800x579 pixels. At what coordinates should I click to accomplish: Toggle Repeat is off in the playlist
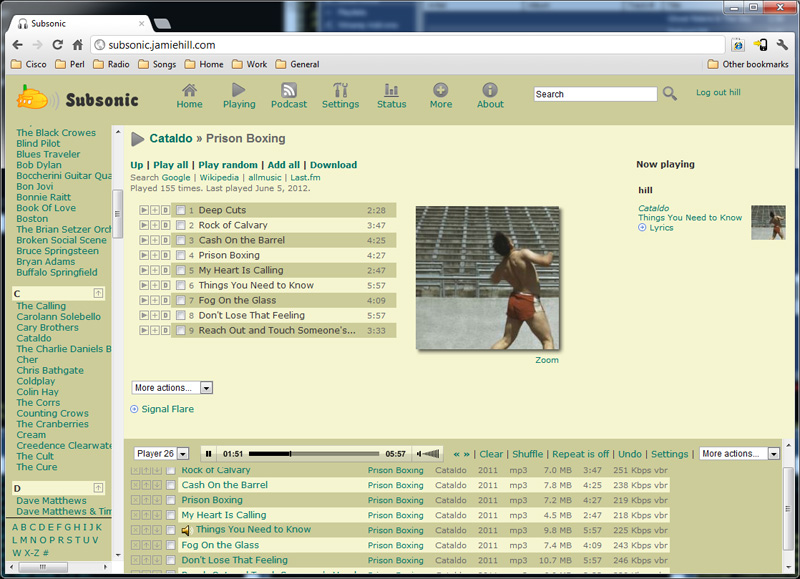[580, 454]
